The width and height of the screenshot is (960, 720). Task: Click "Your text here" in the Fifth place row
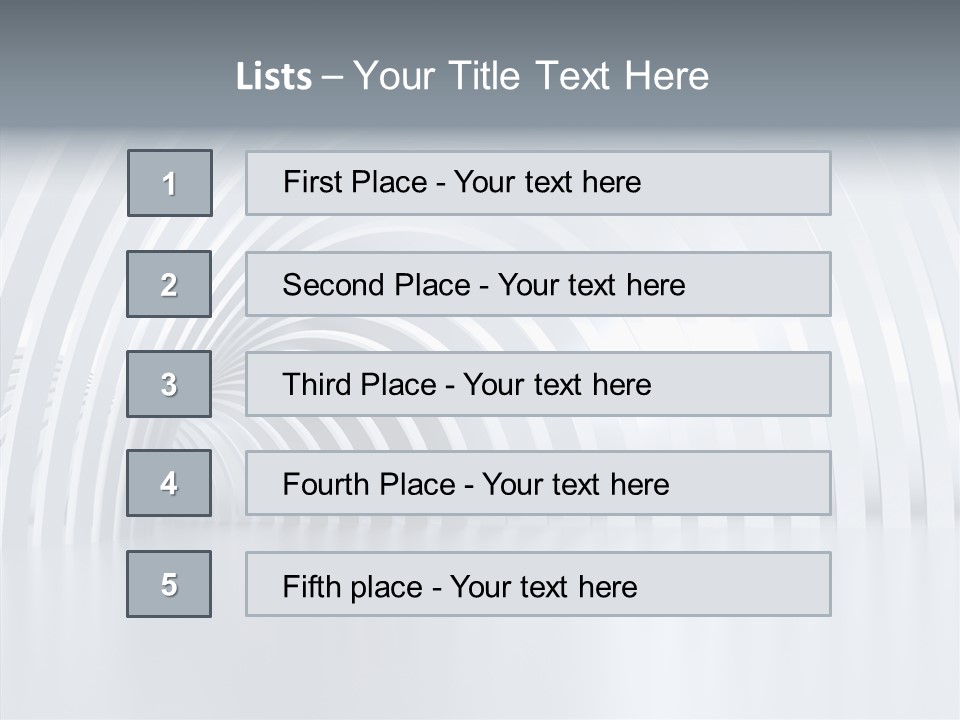tap(543, 586)
